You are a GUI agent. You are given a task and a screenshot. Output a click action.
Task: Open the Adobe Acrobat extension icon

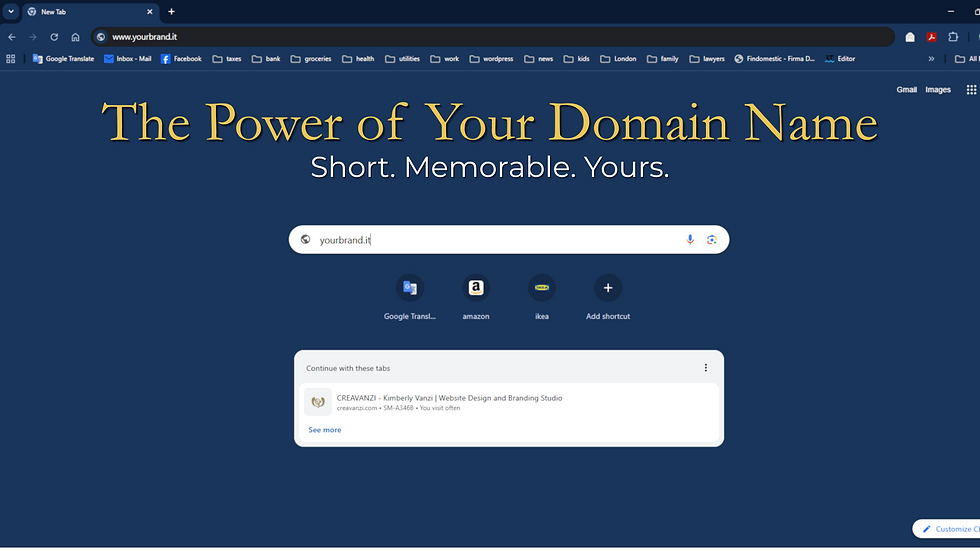click(x=931, y=37)
